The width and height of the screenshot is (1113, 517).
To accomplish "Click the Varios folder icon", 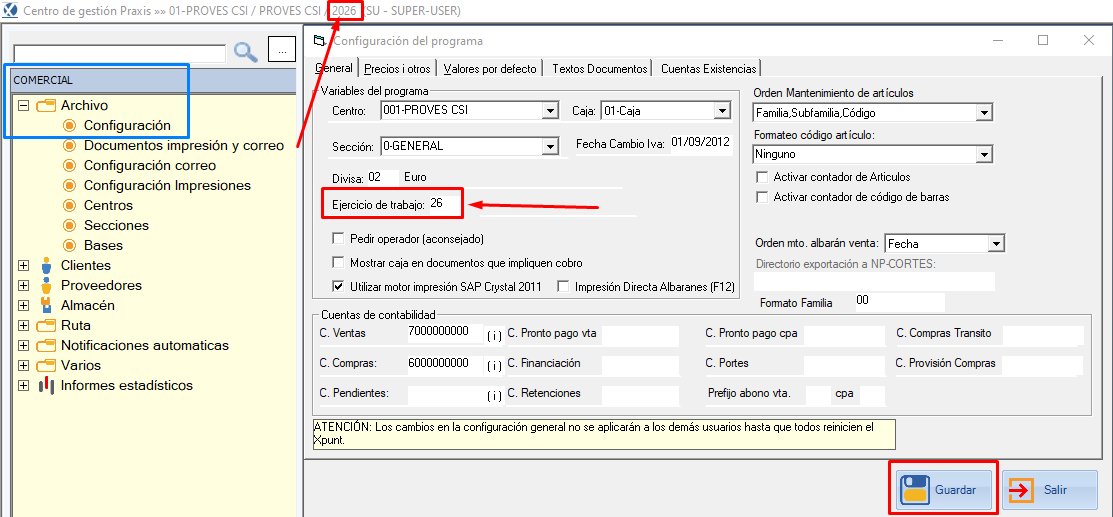I will pyautogui.click(x=45, y=365).
